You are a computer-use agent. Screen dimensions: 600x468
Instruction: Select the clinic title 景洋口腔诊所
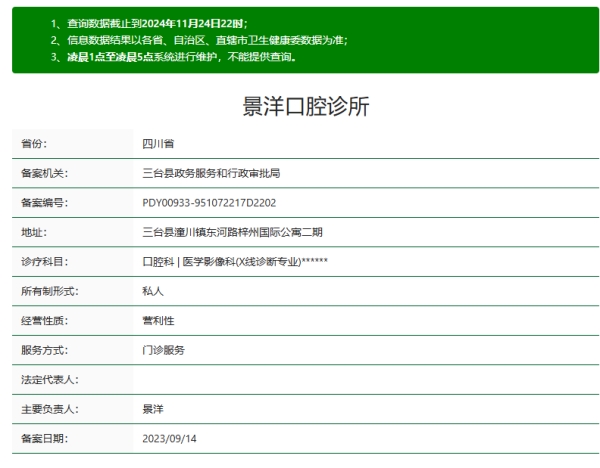306,106
